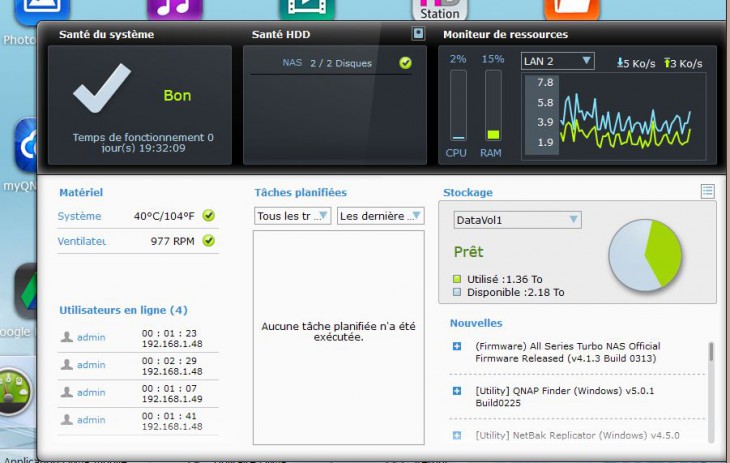Click user icon beside 00 : 01 : 41
The width and height of the screenshot is (730, 463).
(67, 420)
